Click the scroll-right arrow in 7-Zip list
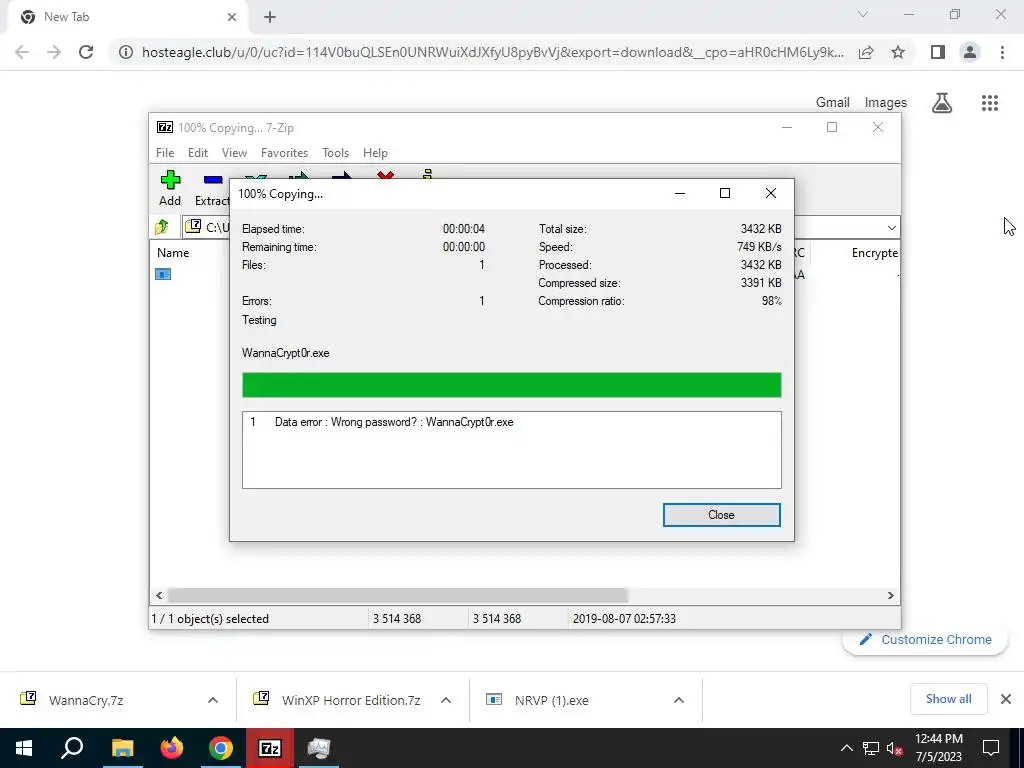This screenshot has width=1024, height=768. tap(890, 596)
